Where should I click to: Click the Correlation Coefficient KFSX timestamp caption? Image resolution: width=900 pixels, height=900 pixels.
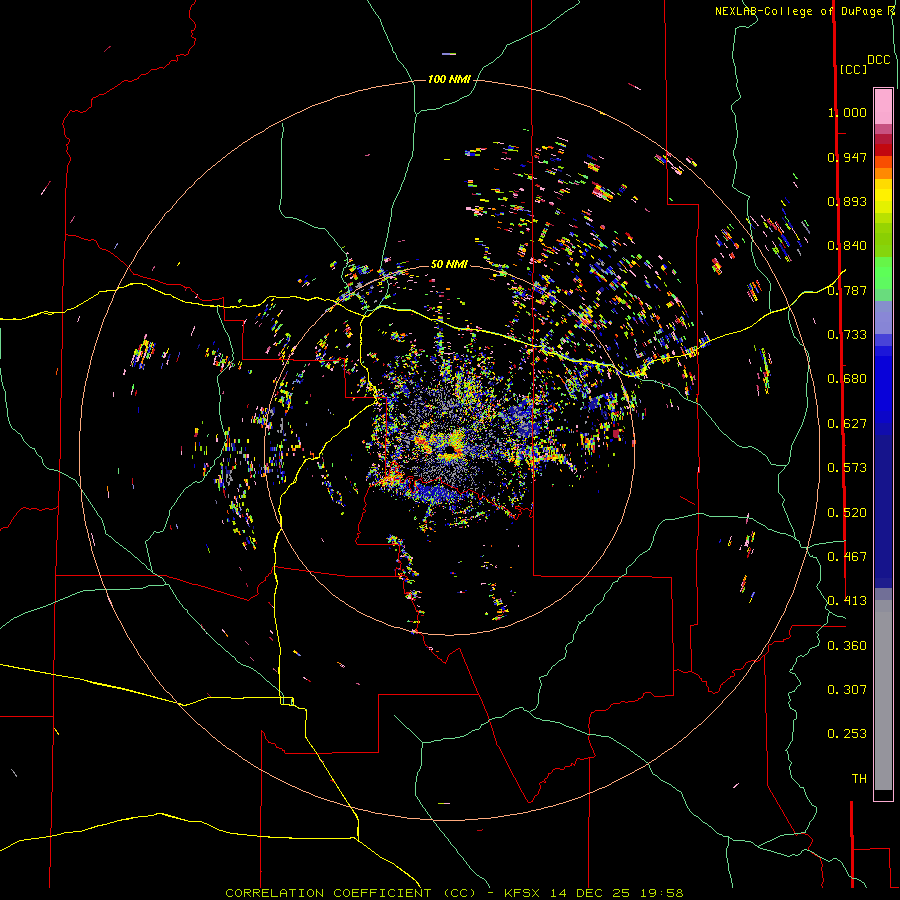(454, 893)
